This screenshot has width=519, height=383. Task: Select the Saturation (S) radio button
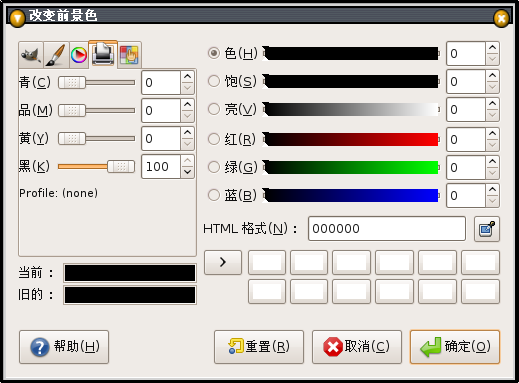click(214, 81)
